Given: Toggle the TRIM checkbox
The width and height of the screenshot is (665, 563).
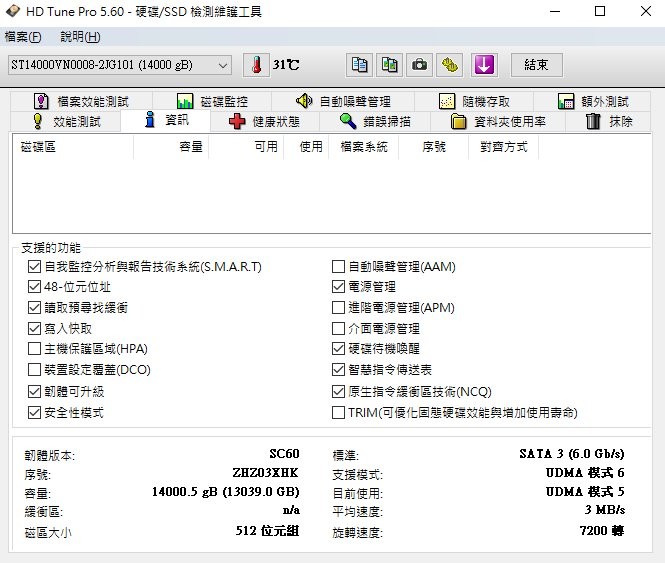Looking at the screenshot, I should click(x=339, y=412).
